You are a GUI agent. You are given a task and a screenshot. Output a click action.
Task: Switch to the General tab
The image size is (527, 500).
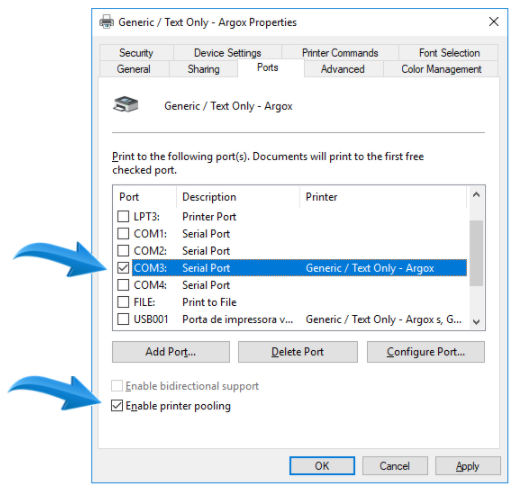[133, 69]
